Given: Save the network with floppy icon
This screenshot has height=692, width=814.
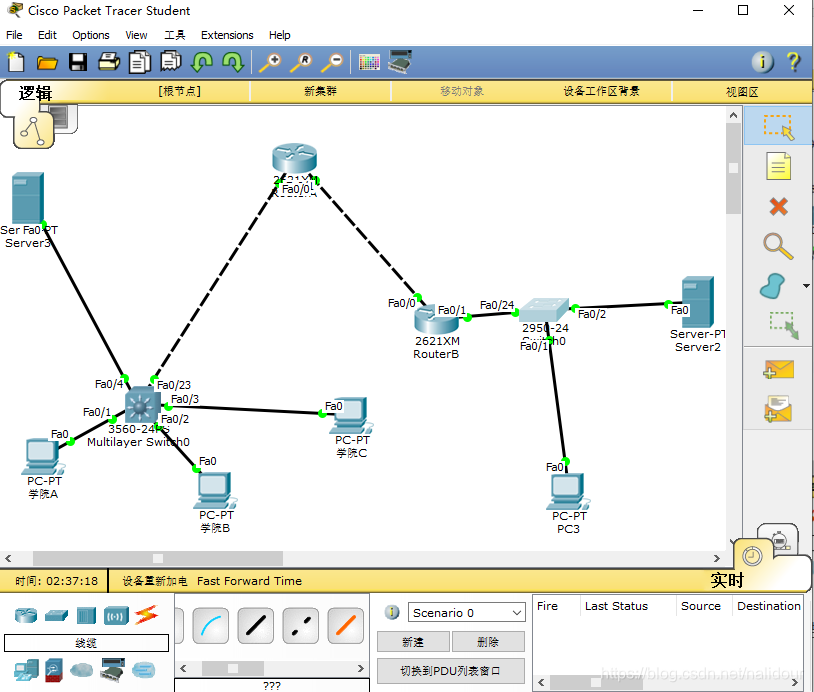Looking at the screenshot, I should (x=78, y=62).
